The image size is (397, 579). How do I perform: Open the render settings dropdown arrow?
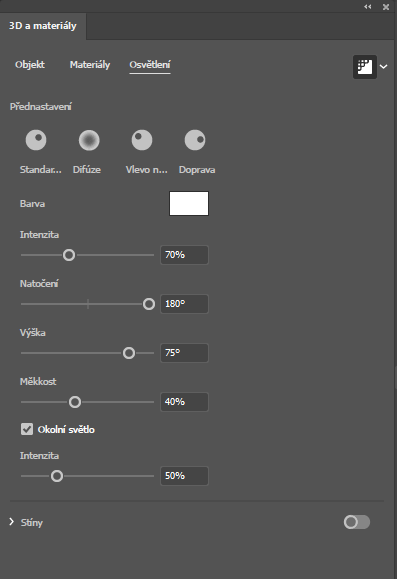pos(384,67)
